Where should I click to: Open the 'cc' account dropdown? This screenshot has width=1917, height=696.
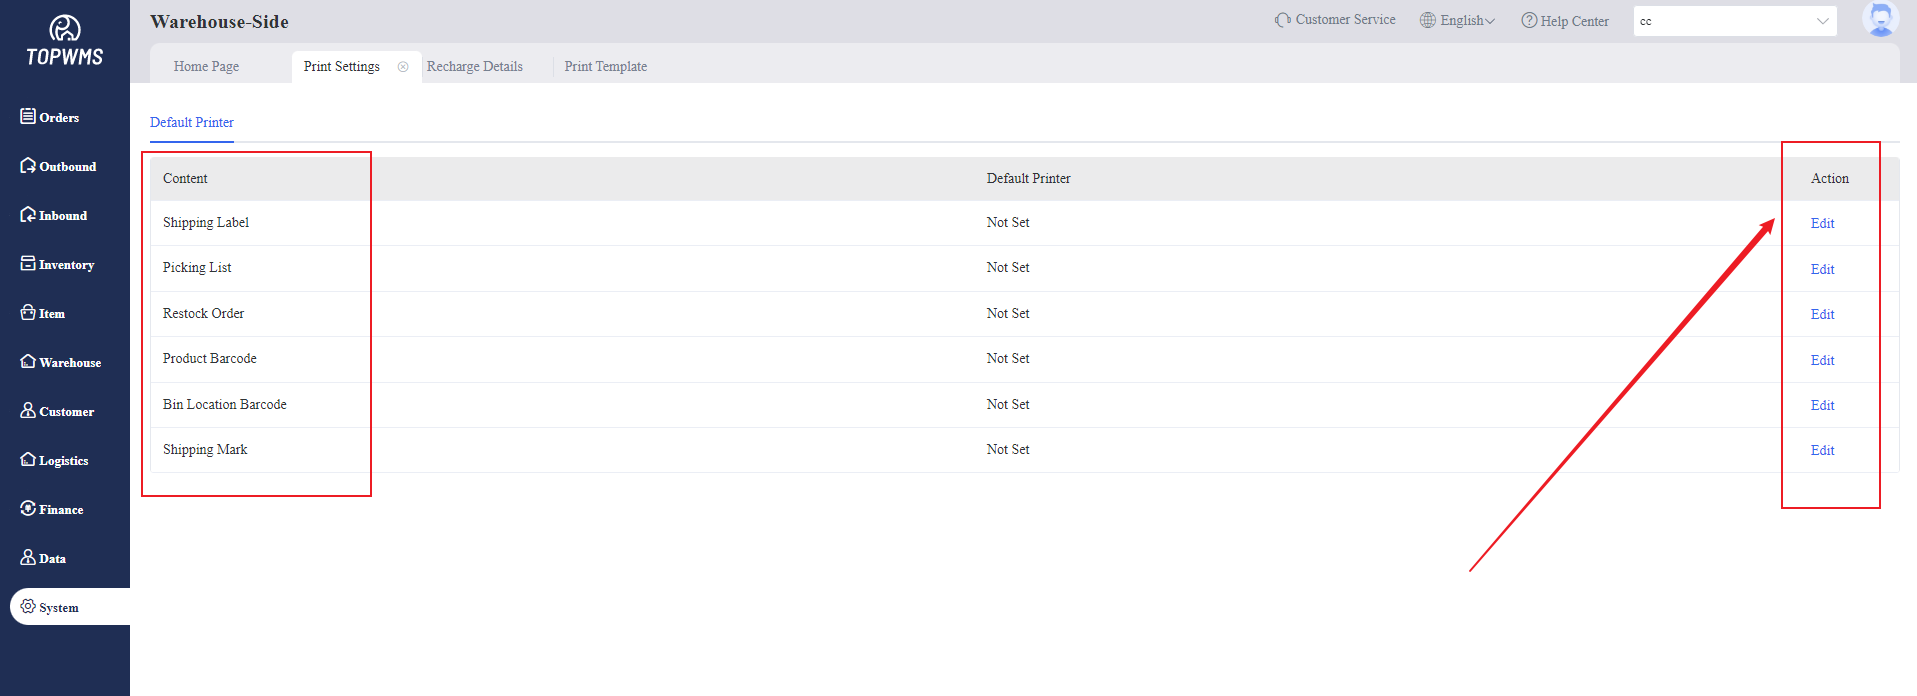coord(1734,21)
